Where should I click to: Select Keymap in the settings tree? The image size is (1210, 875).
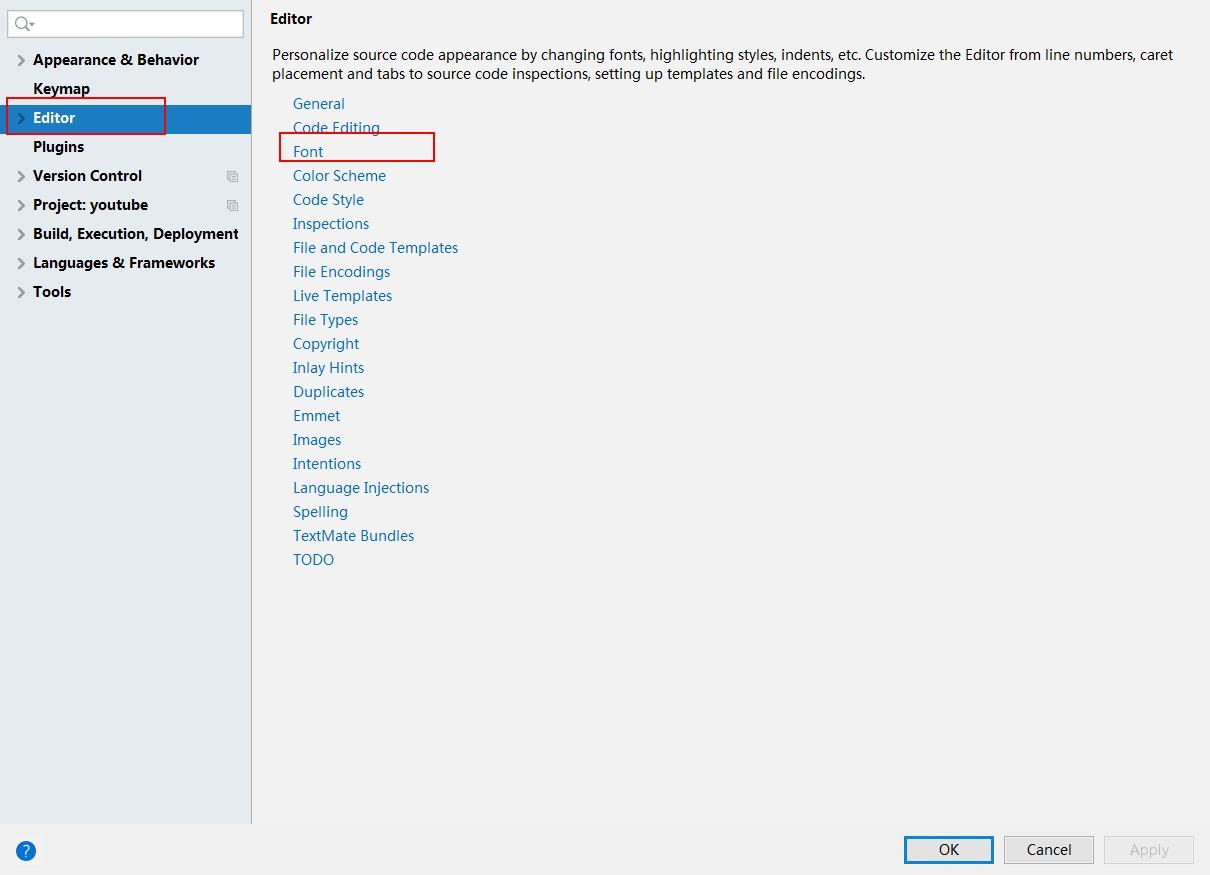pyautogui.click(x=61, y=89)
